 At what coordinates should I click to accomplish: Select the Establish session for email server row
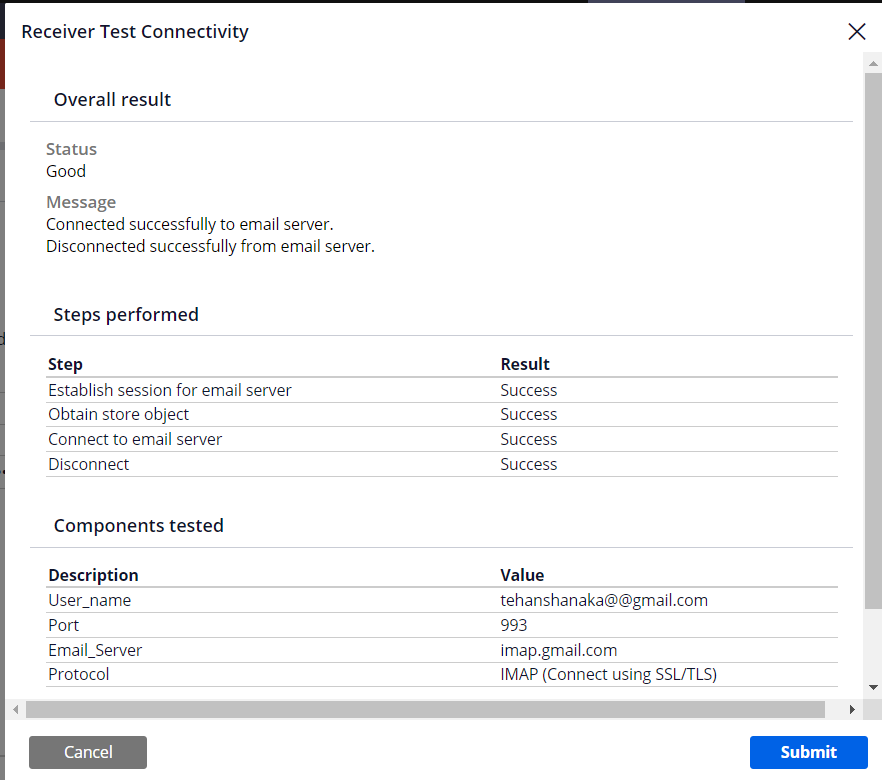click(x=170, y=390)
